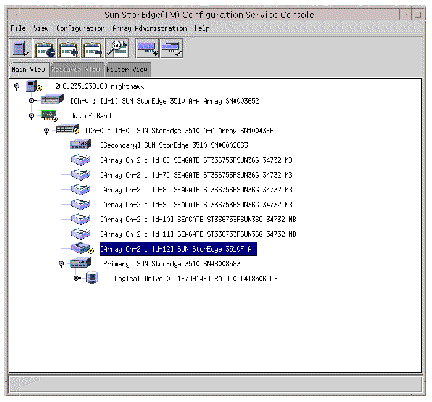432x402 pixels.
Task: Launch the Standard Configuration toolbar icon
Action: (x=148, y=48)
